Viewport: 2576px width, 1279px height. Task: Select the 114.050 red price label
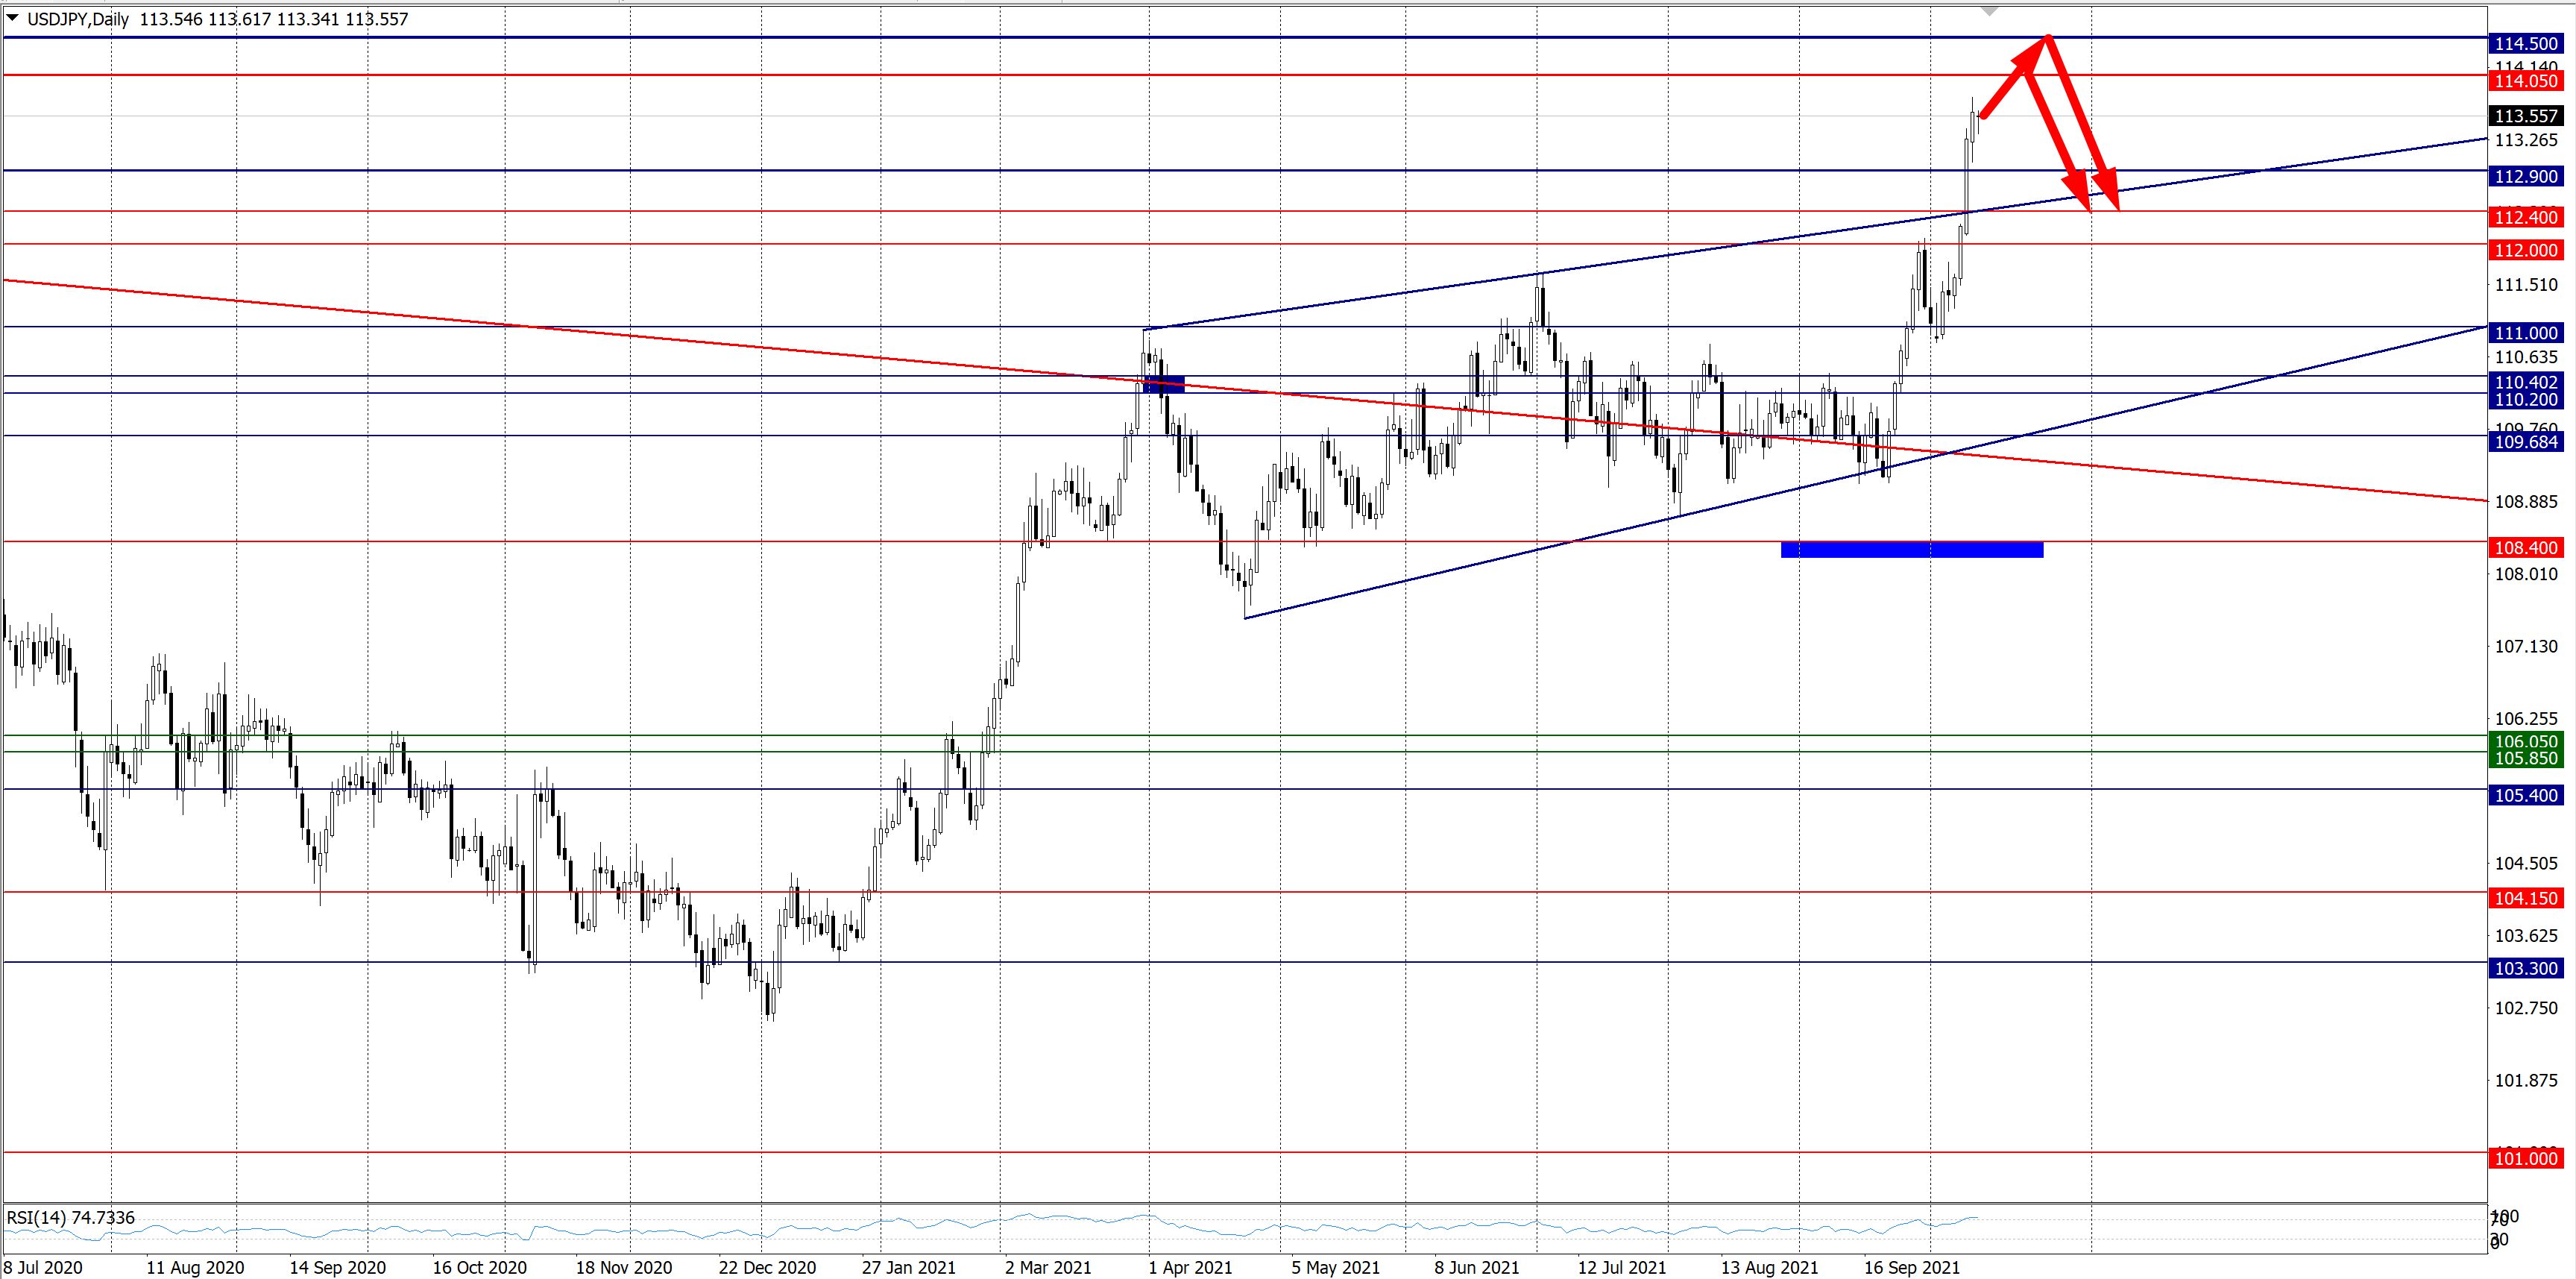tap(2525, 81)
